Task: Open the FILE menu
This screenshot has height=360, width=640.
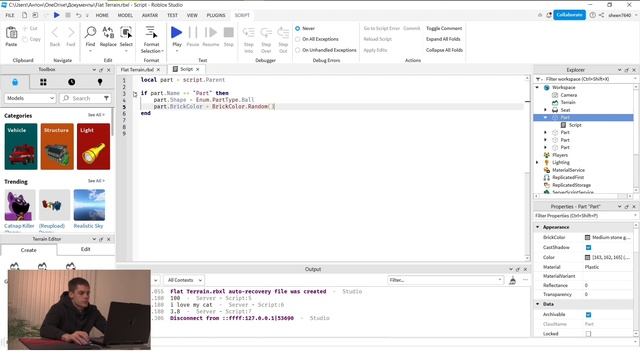Action: 10,15
